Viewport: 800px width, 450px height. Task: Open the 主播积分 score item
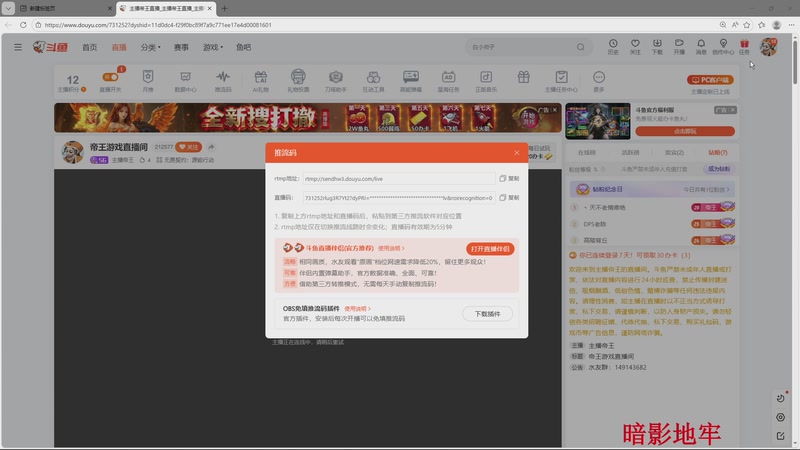tap(72, 83)
